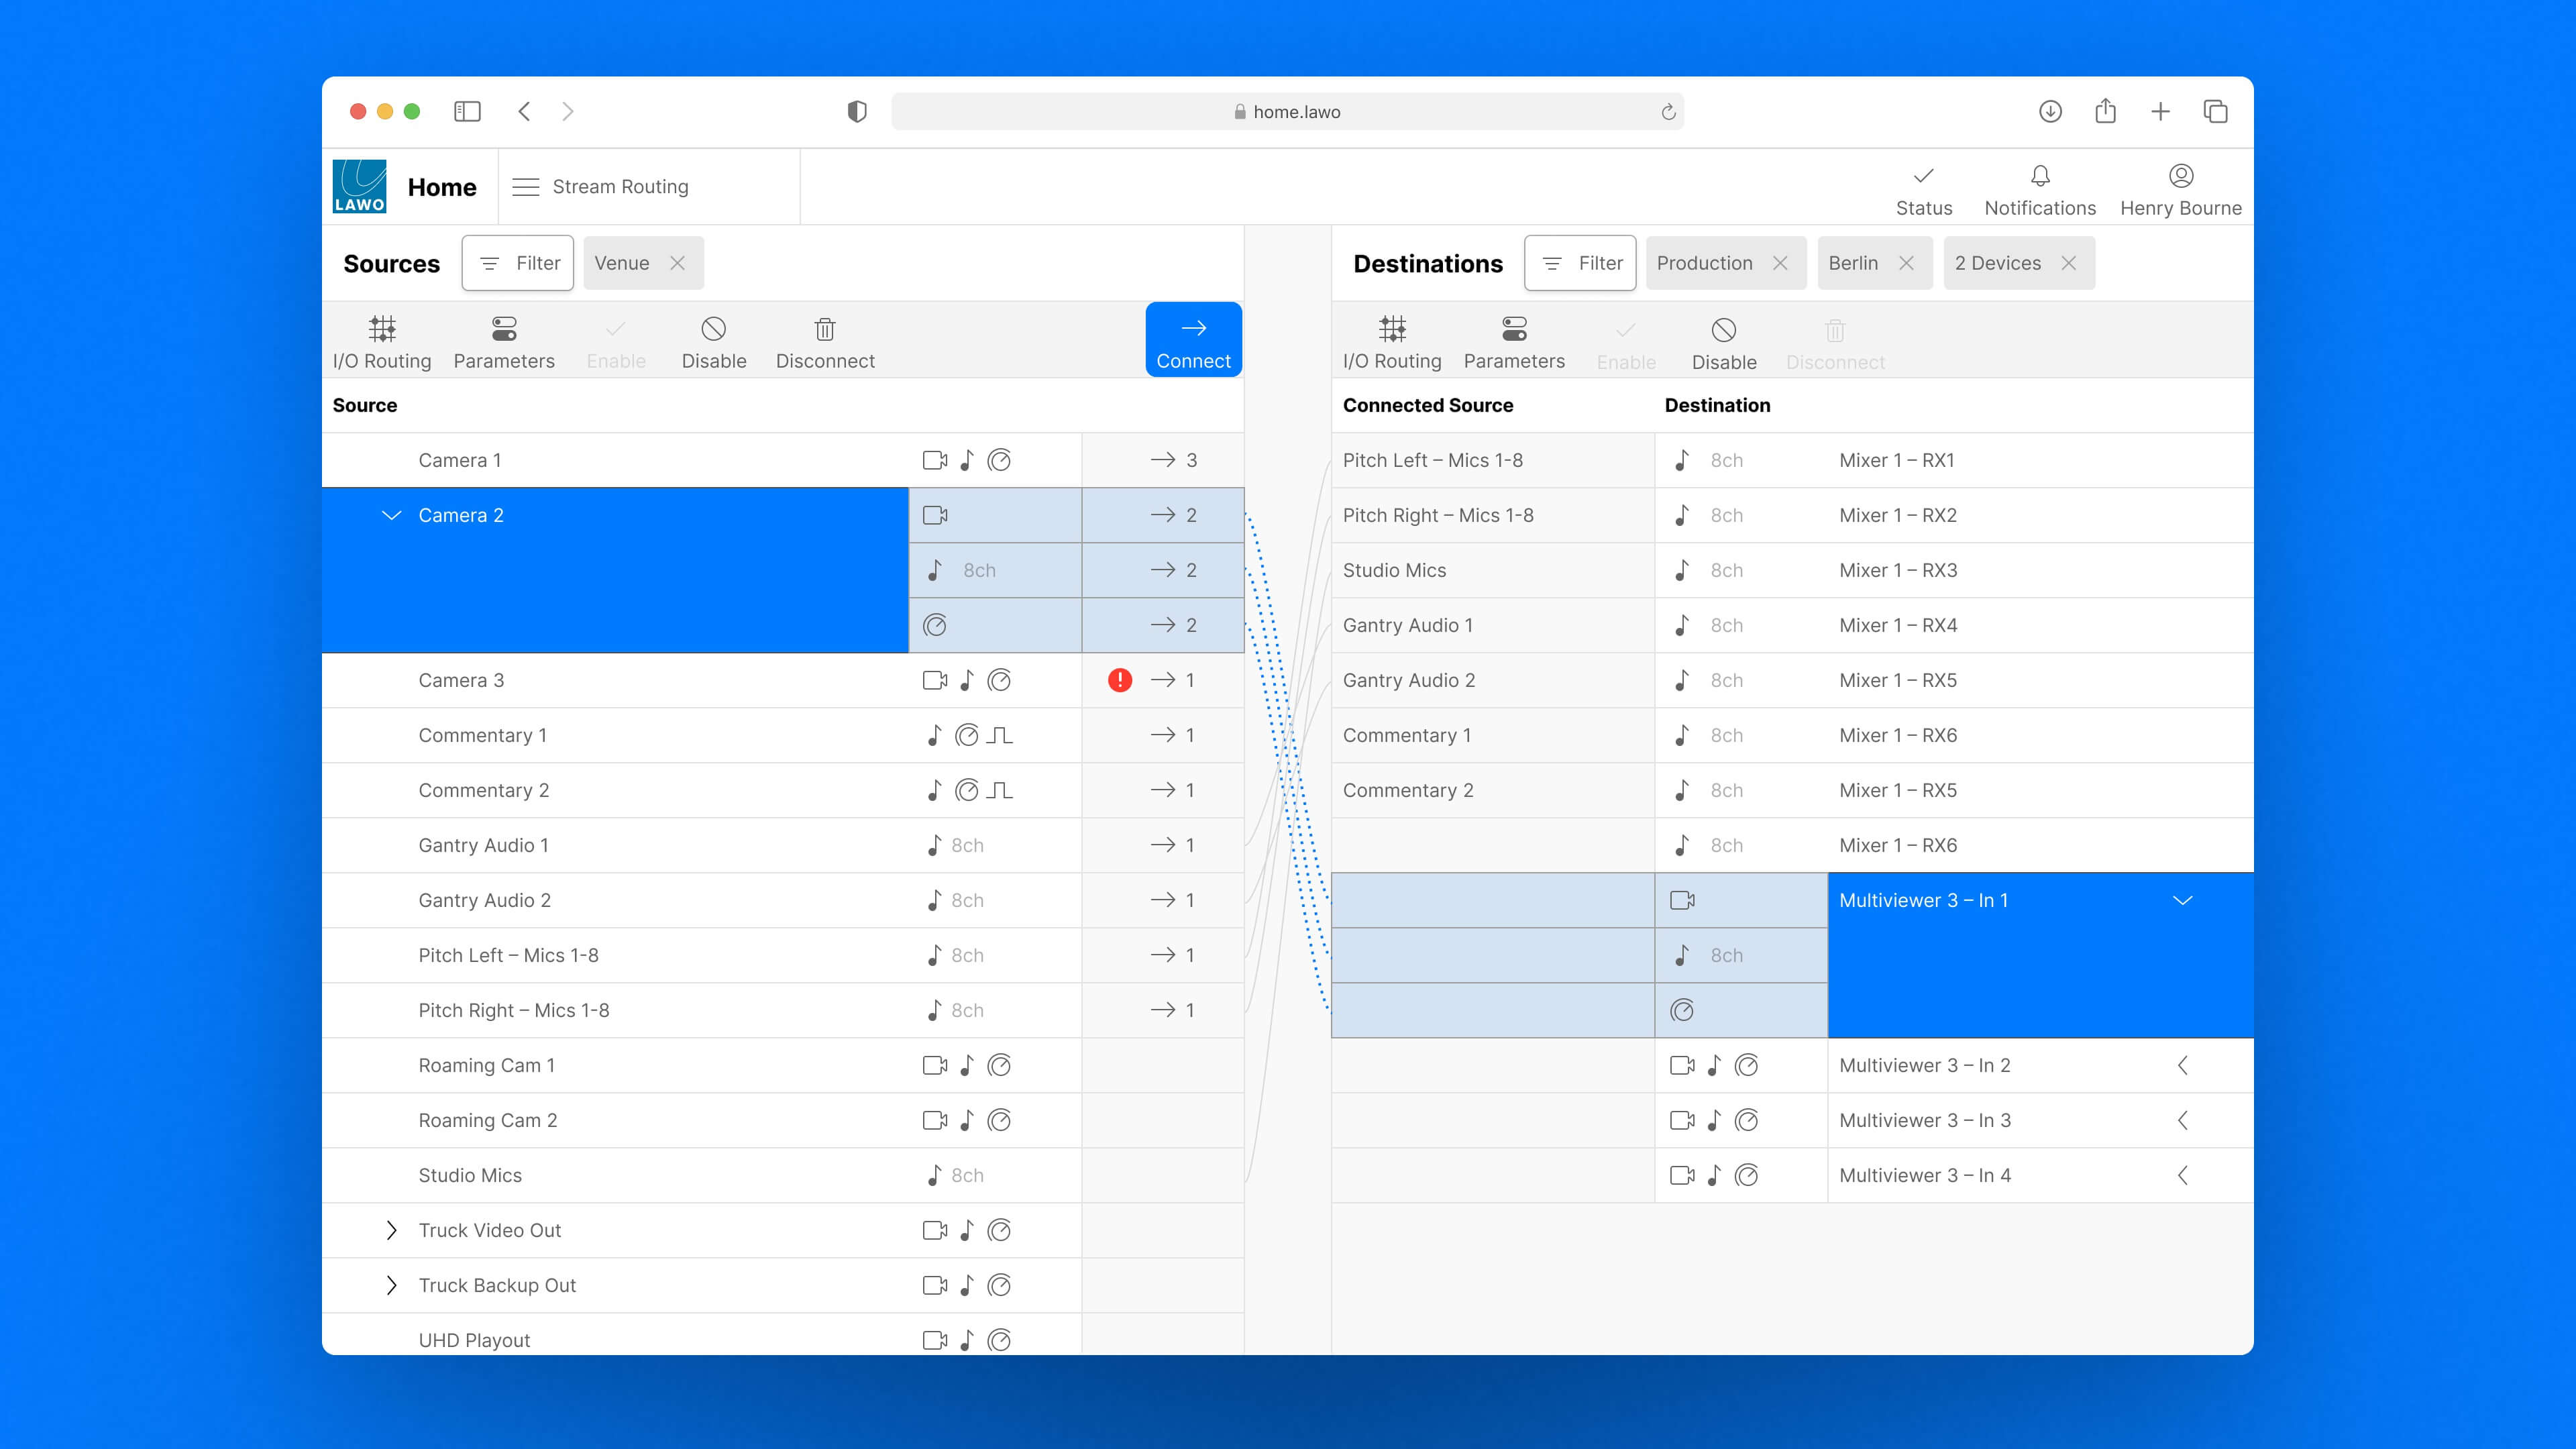The image size is (2576, 1449).
Task: Open Destinations I/O Routing tool
Action: tap(1392, 342)
